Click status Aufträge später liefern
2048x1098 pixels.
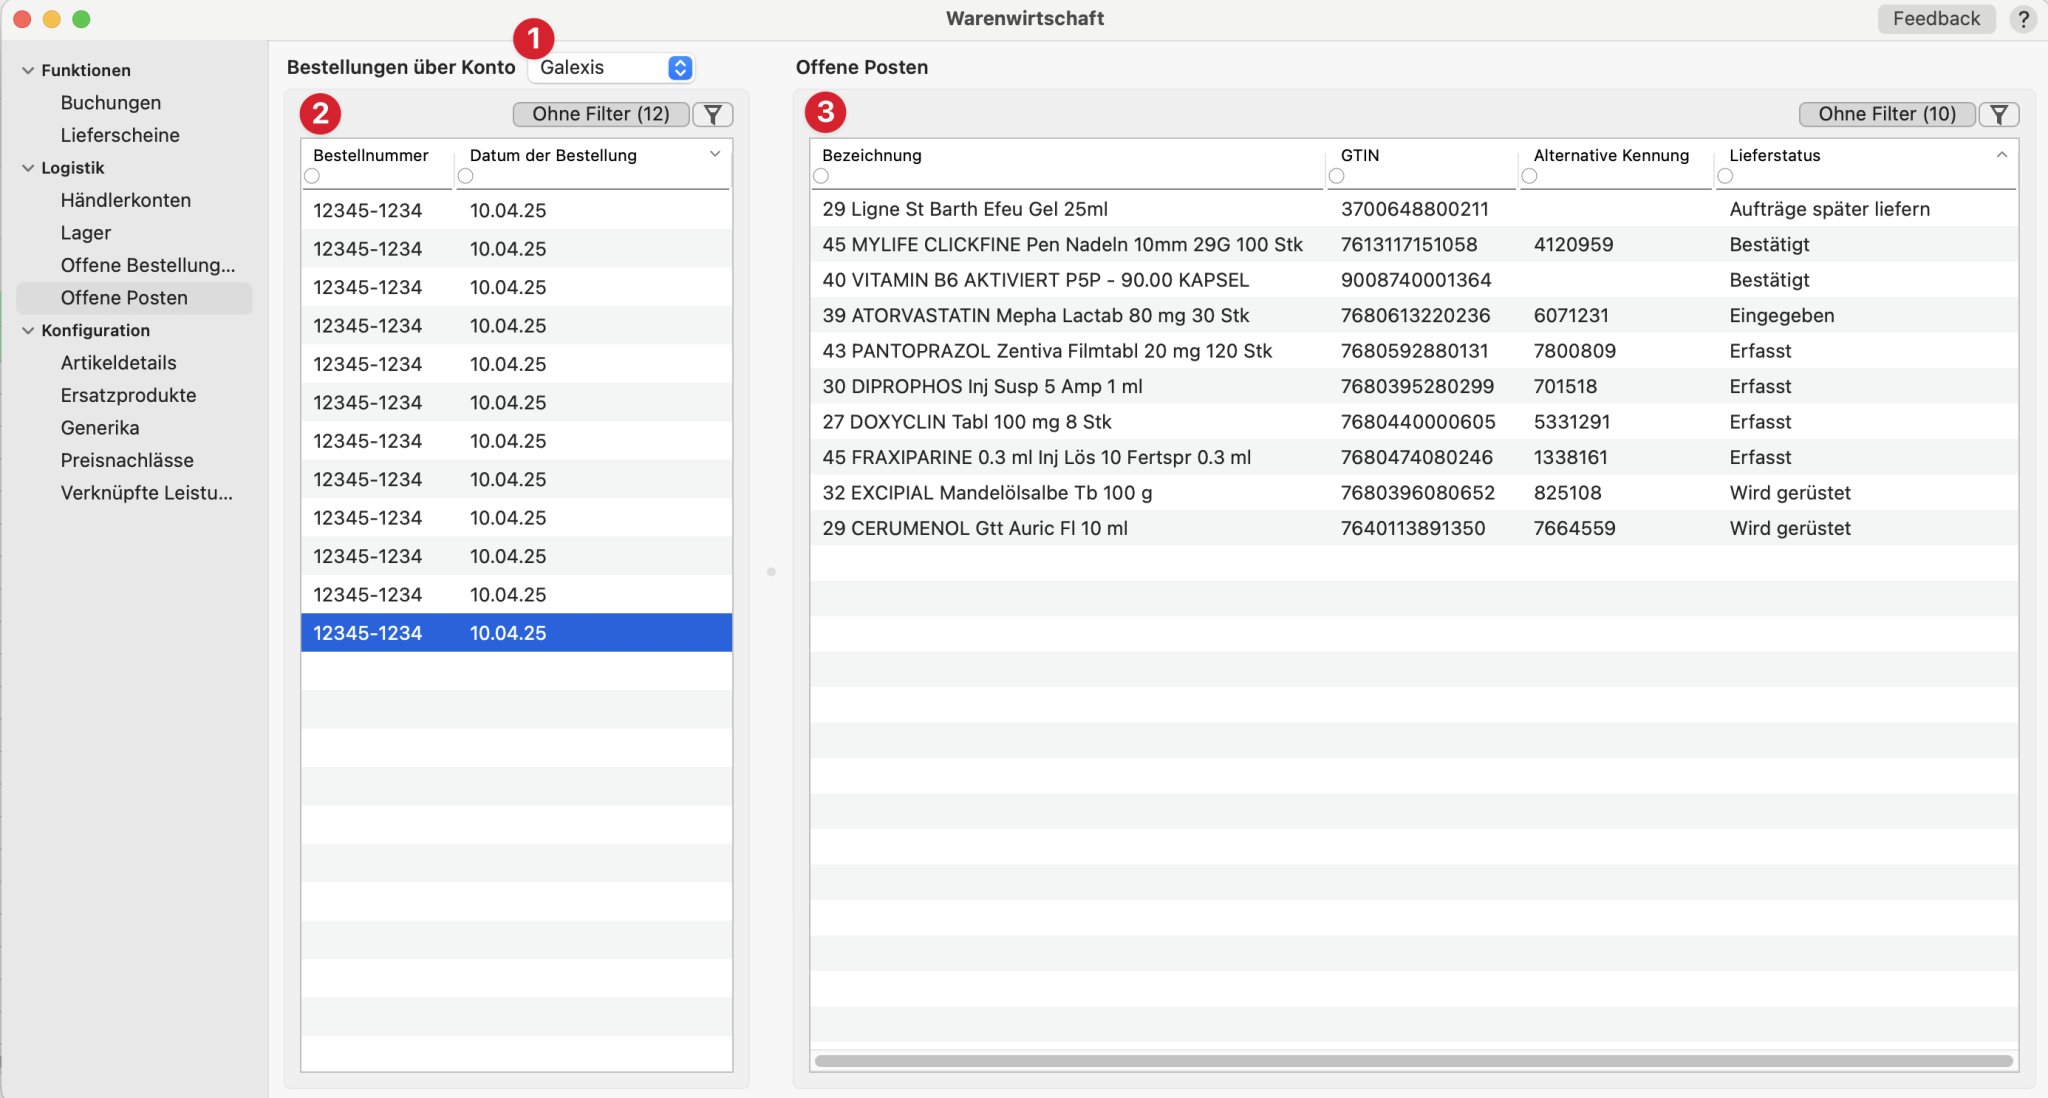(1830, 209)
